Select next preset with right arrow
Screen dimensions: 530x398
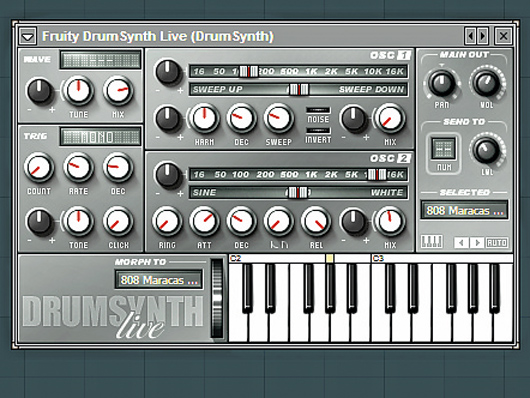tap(477, 242)
